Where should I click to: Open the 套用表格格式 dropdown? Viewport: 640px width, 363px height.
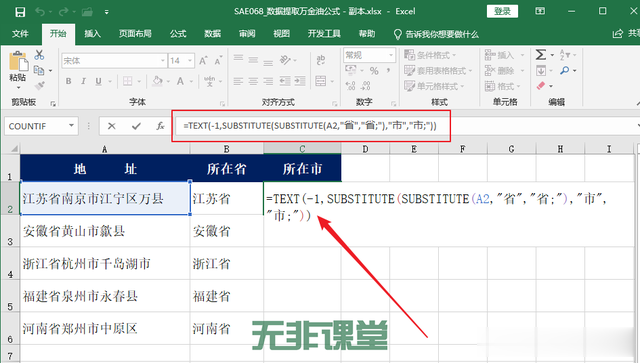(438, 71)
